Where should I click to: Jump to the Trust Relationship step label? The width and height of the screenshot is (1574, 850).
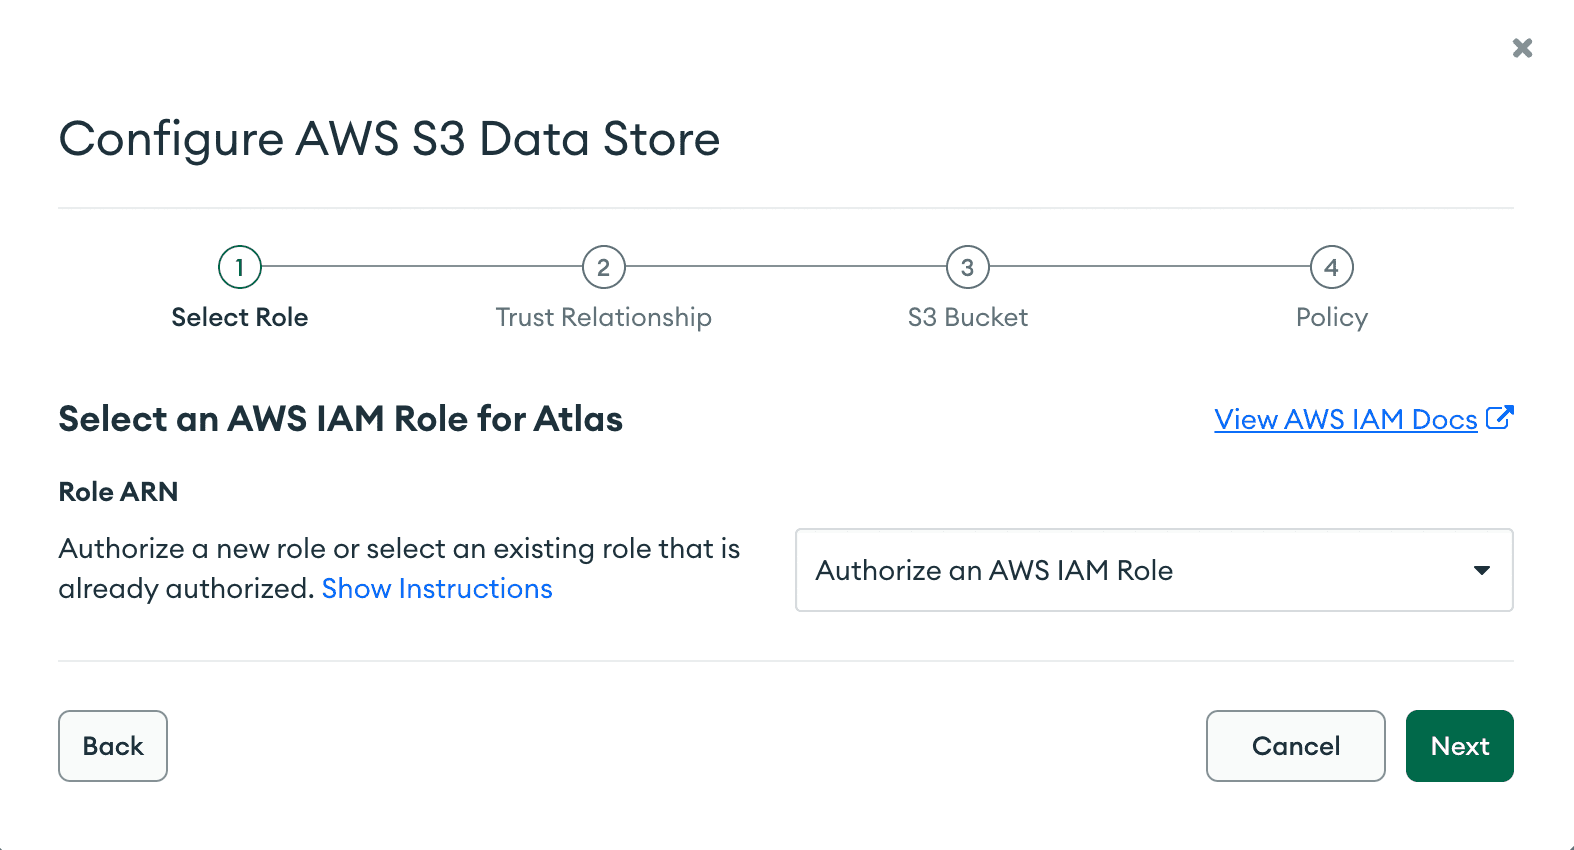[x=604, y=317]
